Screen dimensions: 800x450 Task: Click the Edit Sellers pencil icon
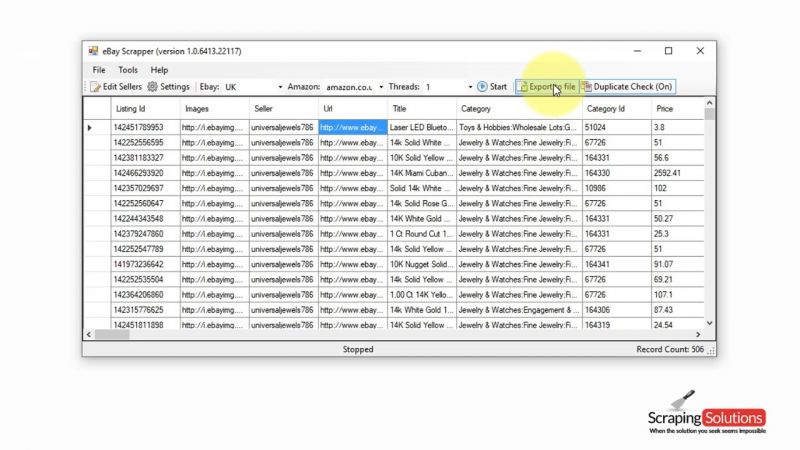click(x=95, y=87)
